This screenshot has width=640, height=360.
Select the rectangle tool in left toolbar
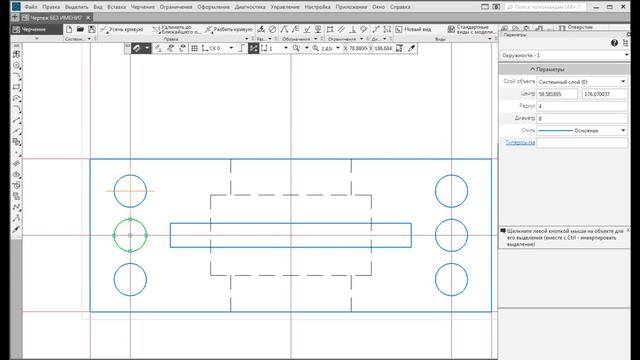(x=16, y=87)
